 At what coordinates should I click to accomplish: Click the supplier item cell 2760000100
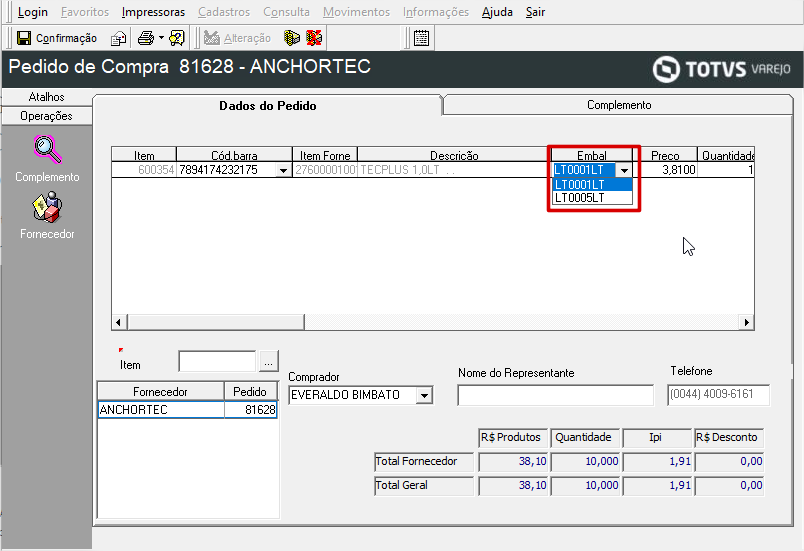[x=325, y=170]
